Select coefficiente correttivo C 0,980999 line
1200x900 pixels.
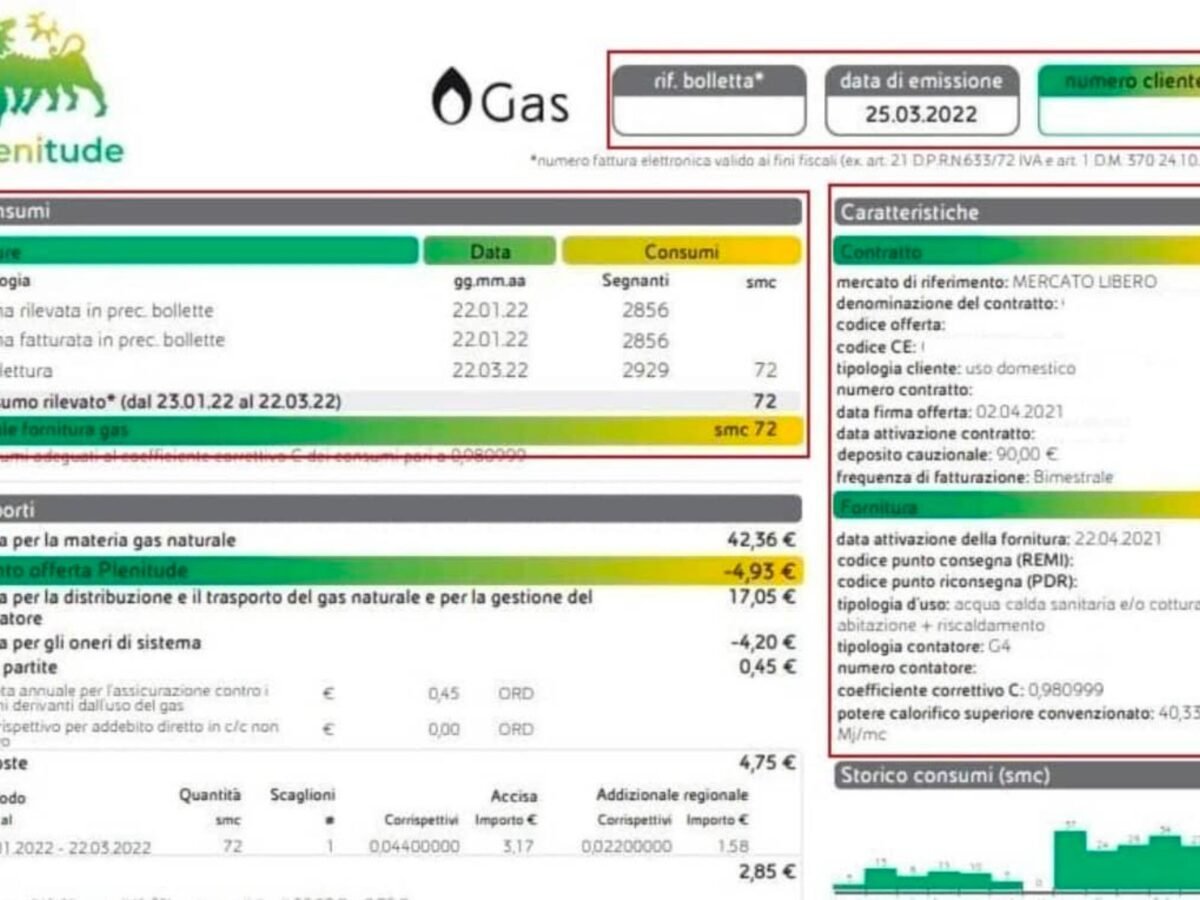[x=969, y=690]
